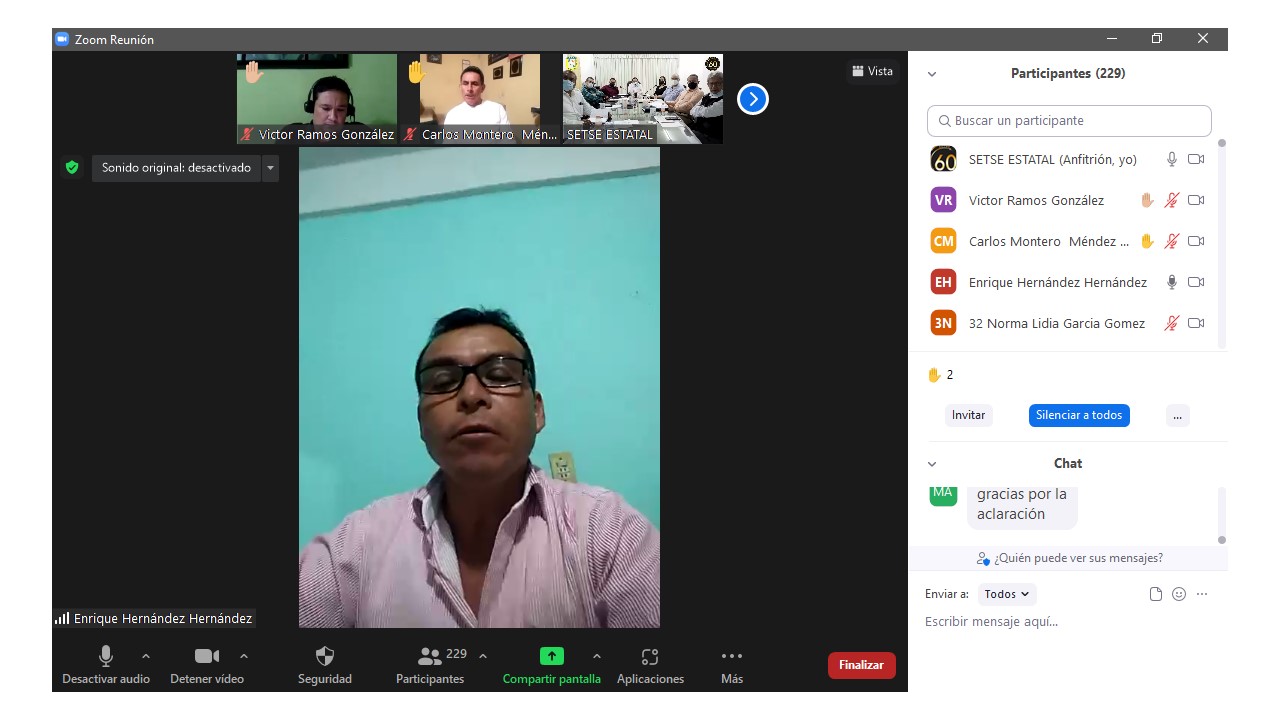
Task: Click EH avatar of Enrique Hernández Hernández
Action: (x=943, y=282)
